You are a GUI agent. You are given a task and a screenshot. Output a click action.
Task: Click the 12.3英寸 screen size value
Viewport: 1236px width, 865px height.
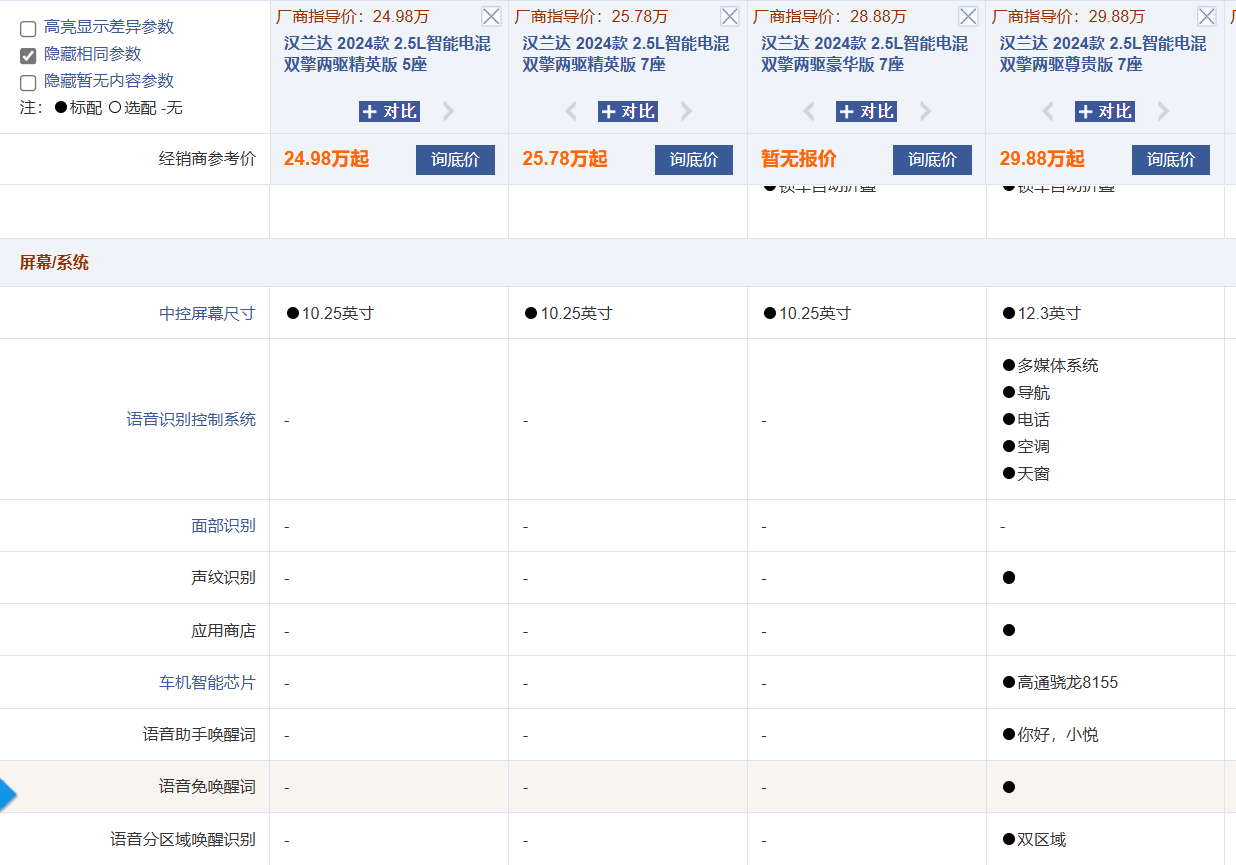point(1048,313)
